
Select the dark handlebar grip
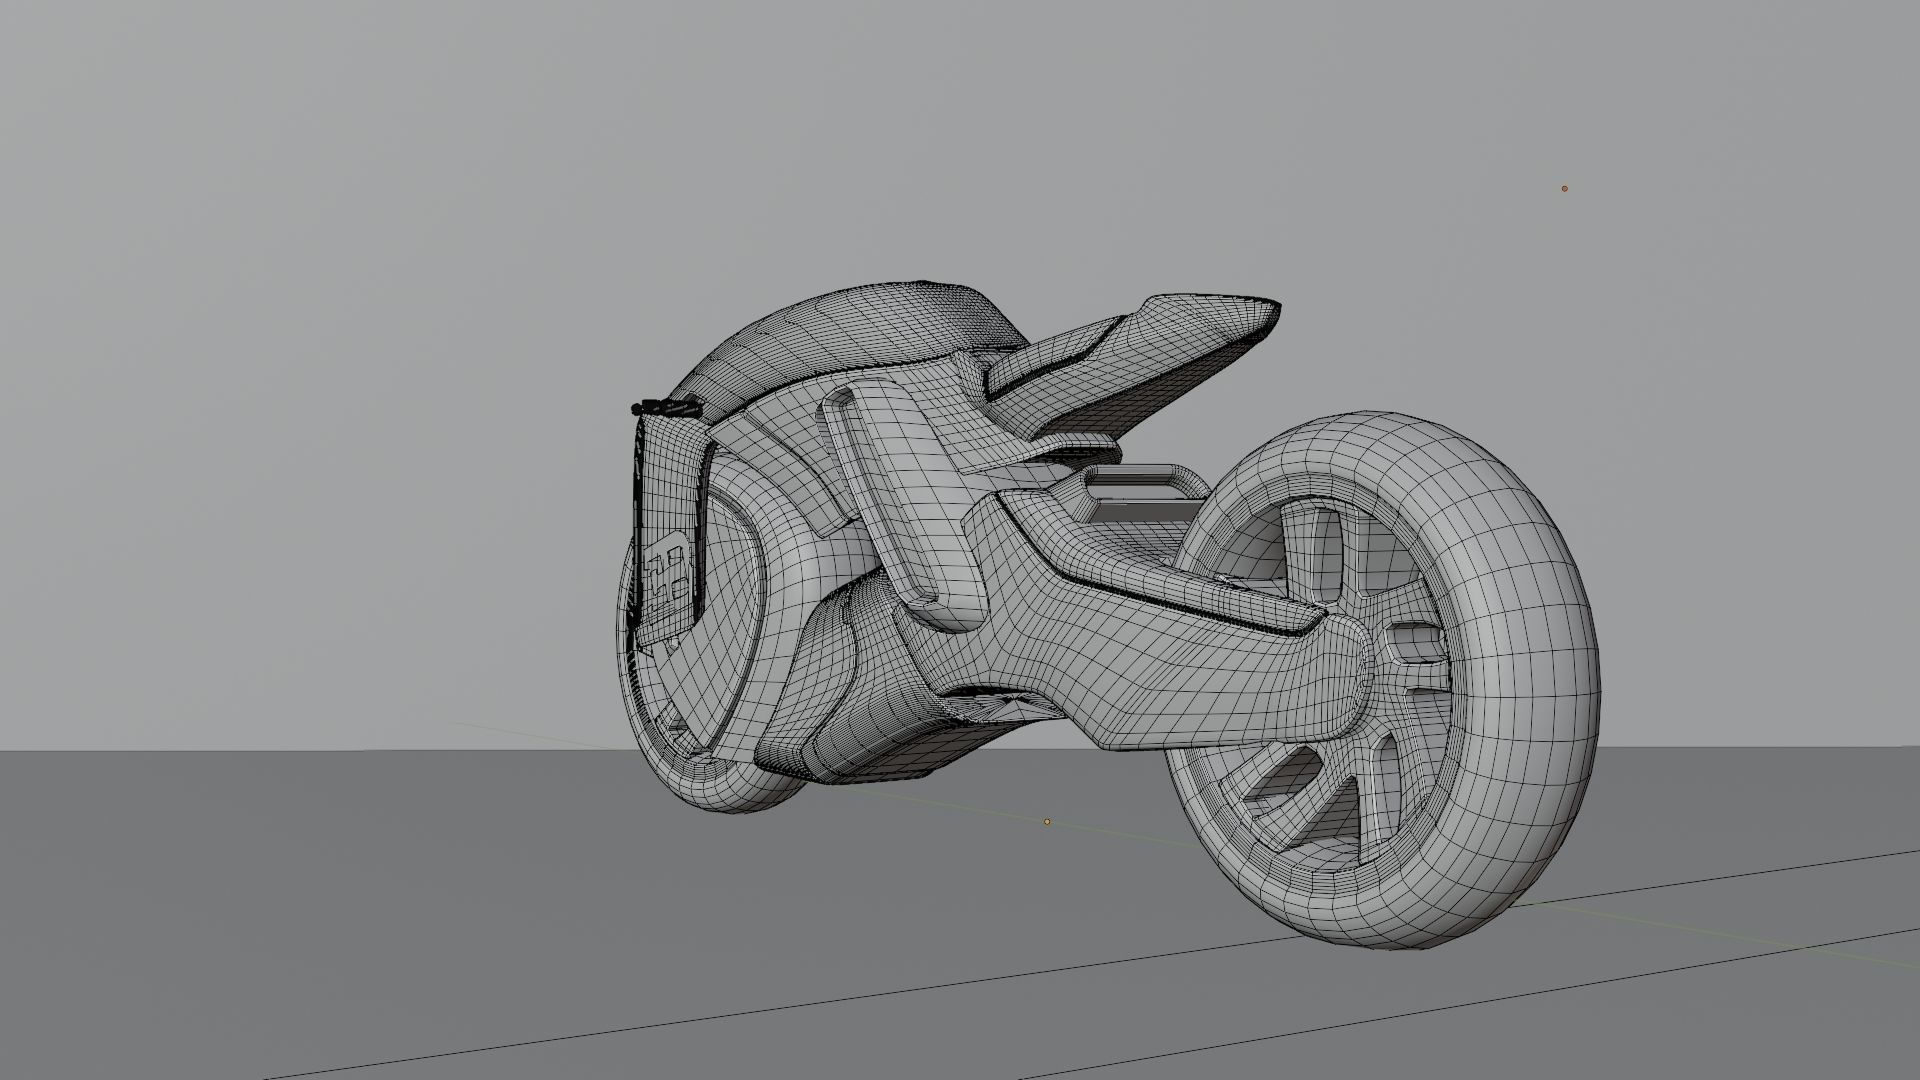click(x=667, y=407)
